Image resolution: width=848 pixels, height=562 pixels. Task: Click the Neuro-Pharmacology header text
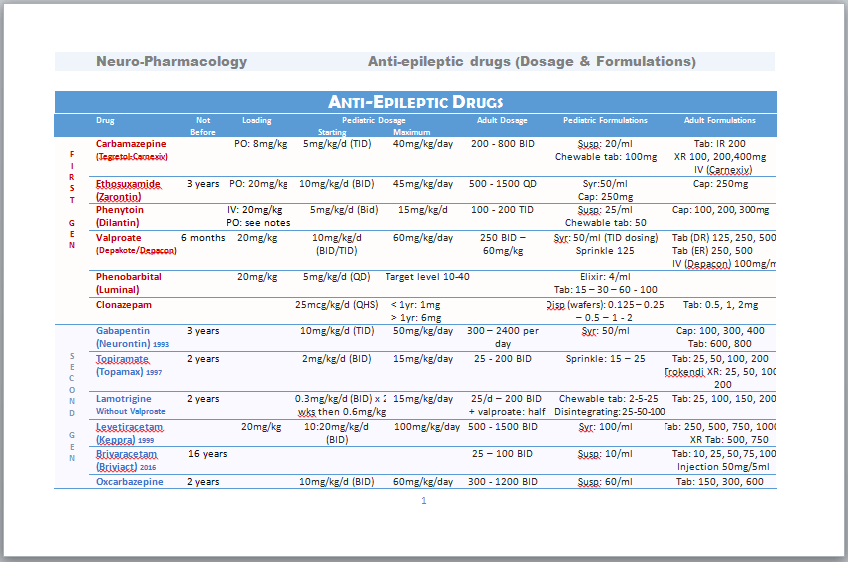[x=171, y=62]
